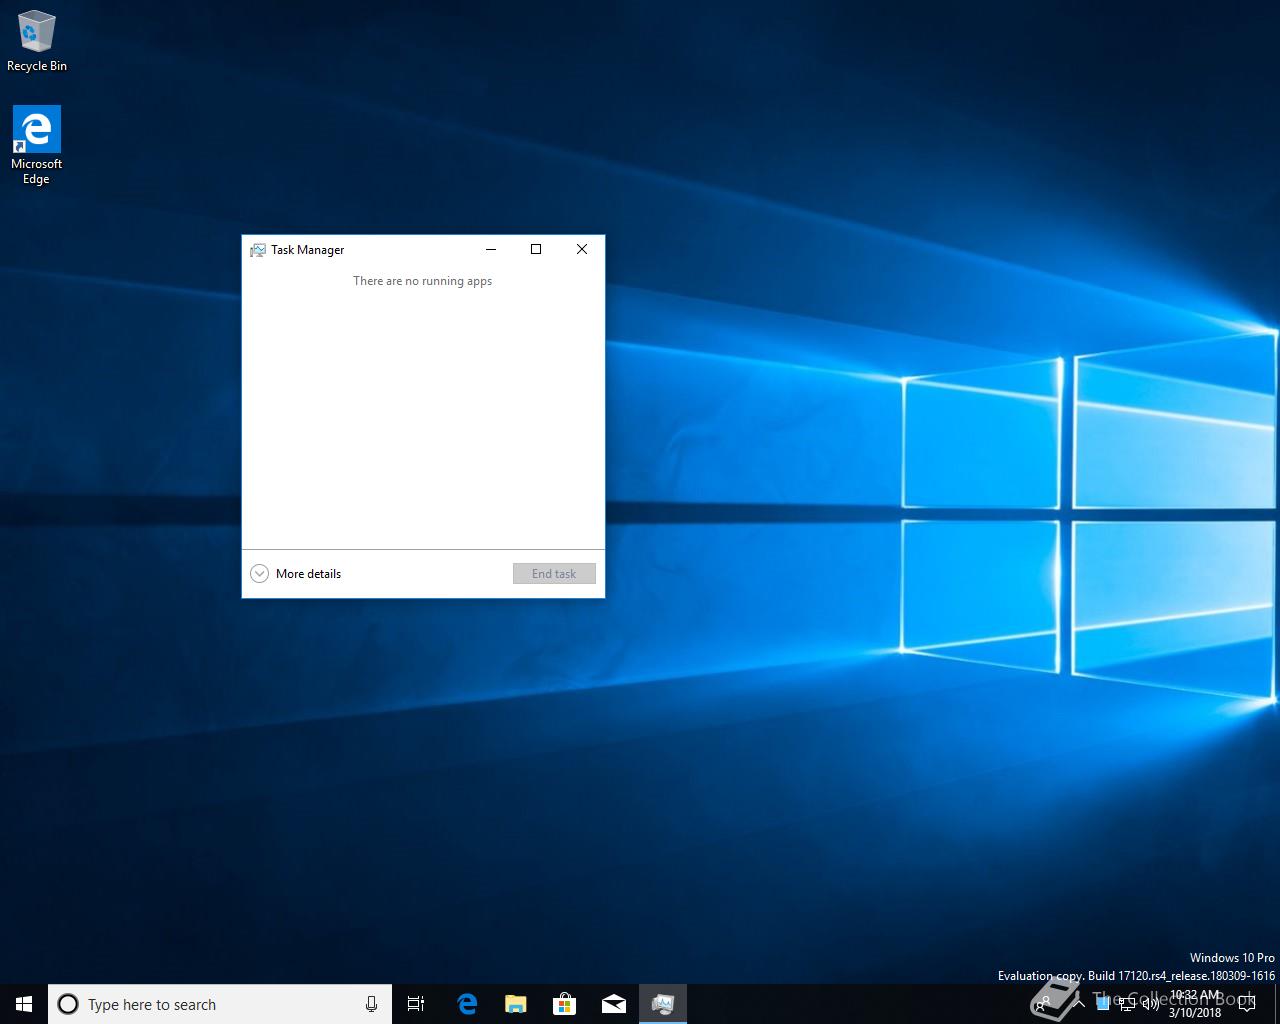This screenshot has height=1024, width=1280.
Task: Activate the Cortana microphone icon
Action: (x=371, y=1004)
